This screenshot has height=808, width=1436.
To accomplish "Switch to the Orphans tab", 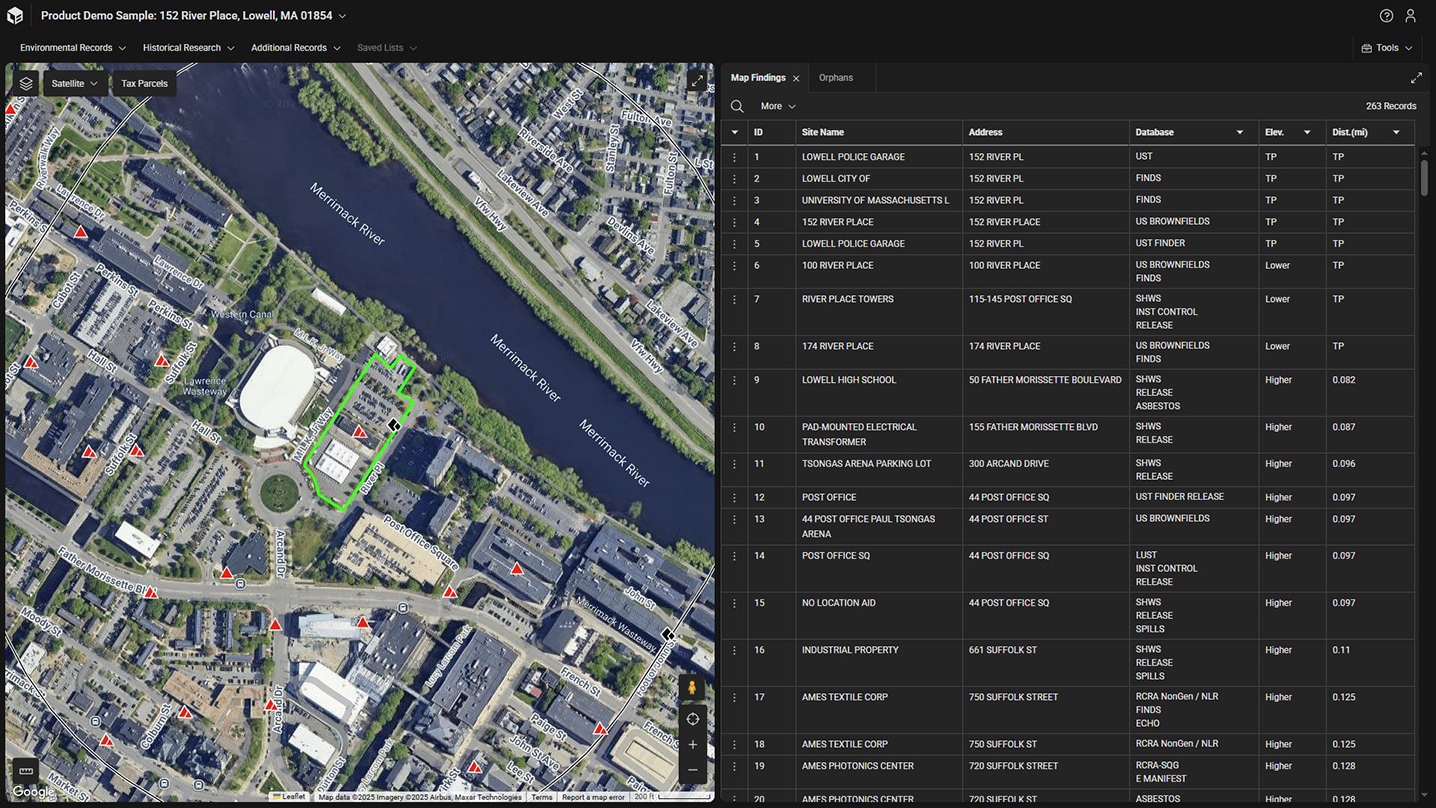I will coord(836,78).
